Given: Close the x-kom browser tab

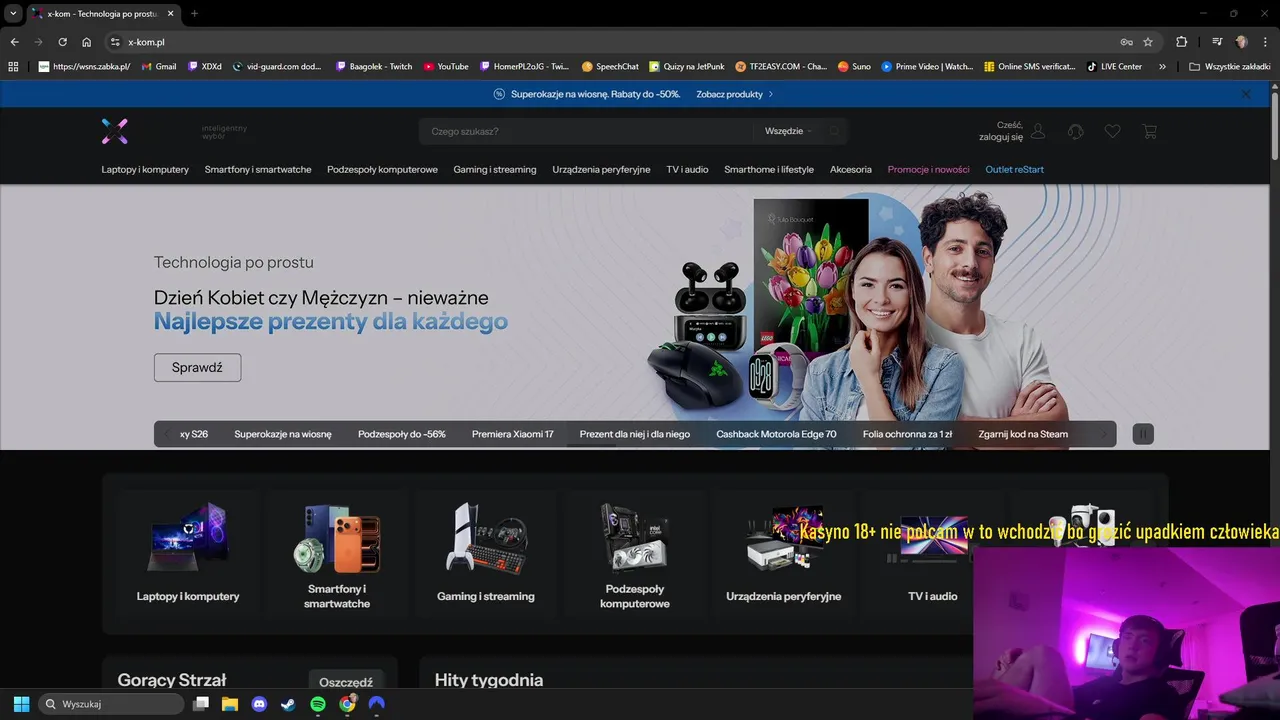Looking at the screenshot, I should point(171,14).
